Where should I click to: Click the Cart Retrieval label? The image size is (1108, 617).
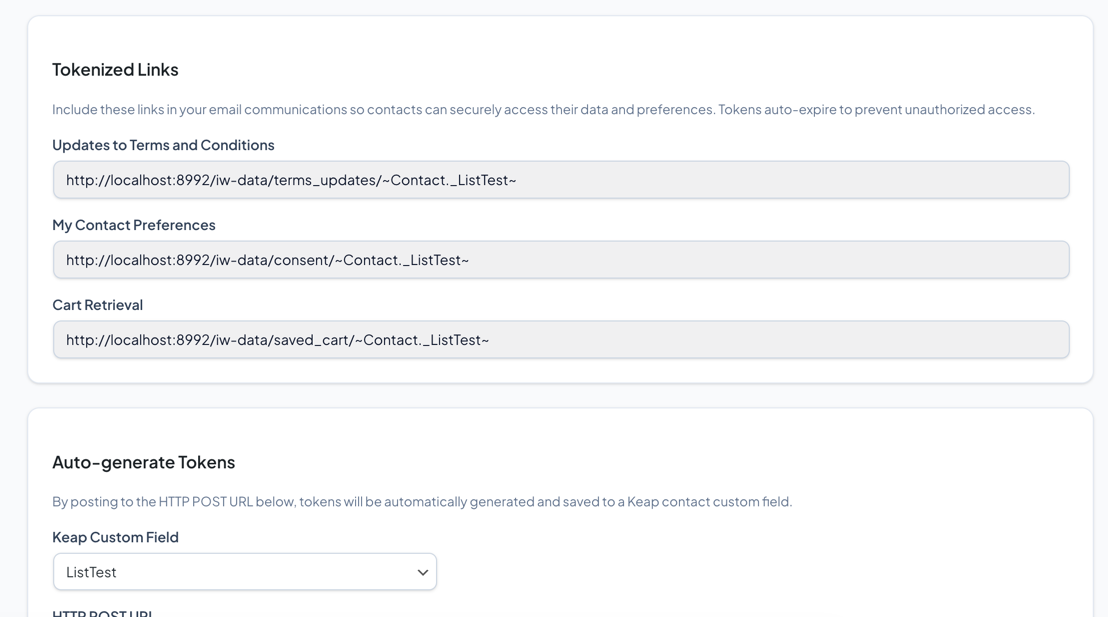tap(97, 304)
